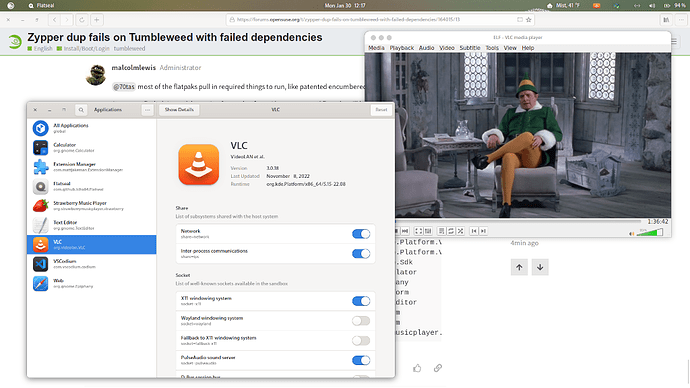Copy post link with chain icon
690x388 pixels.
tap(437, 368)
